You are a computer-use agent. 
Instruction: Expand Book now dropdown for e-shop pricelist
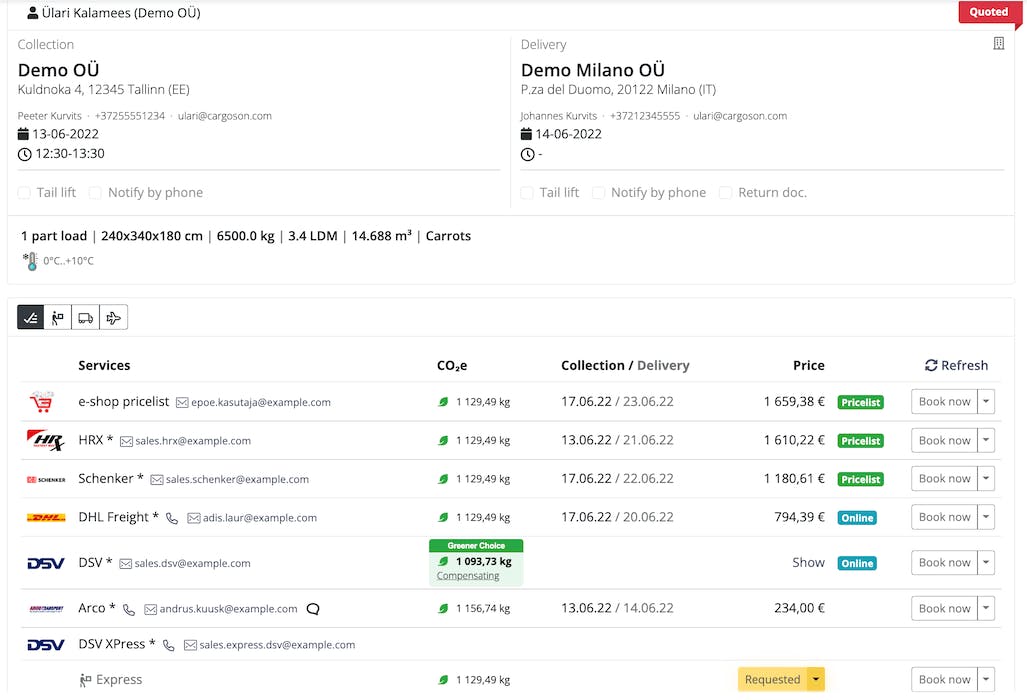pyautogui.click(x=986, y=401)
